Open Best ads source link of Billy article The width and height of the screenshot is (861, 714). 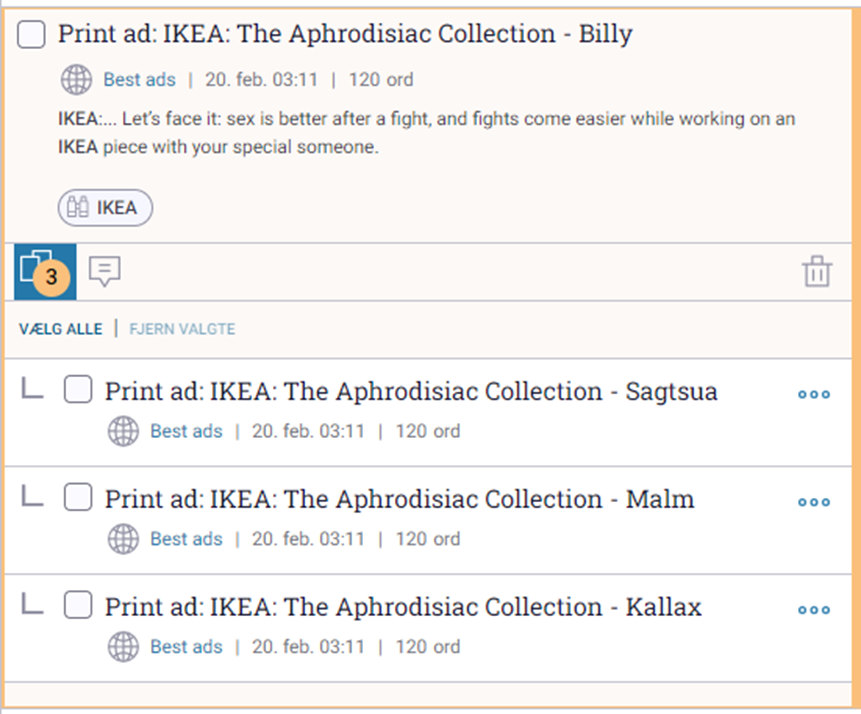[139, 80]
